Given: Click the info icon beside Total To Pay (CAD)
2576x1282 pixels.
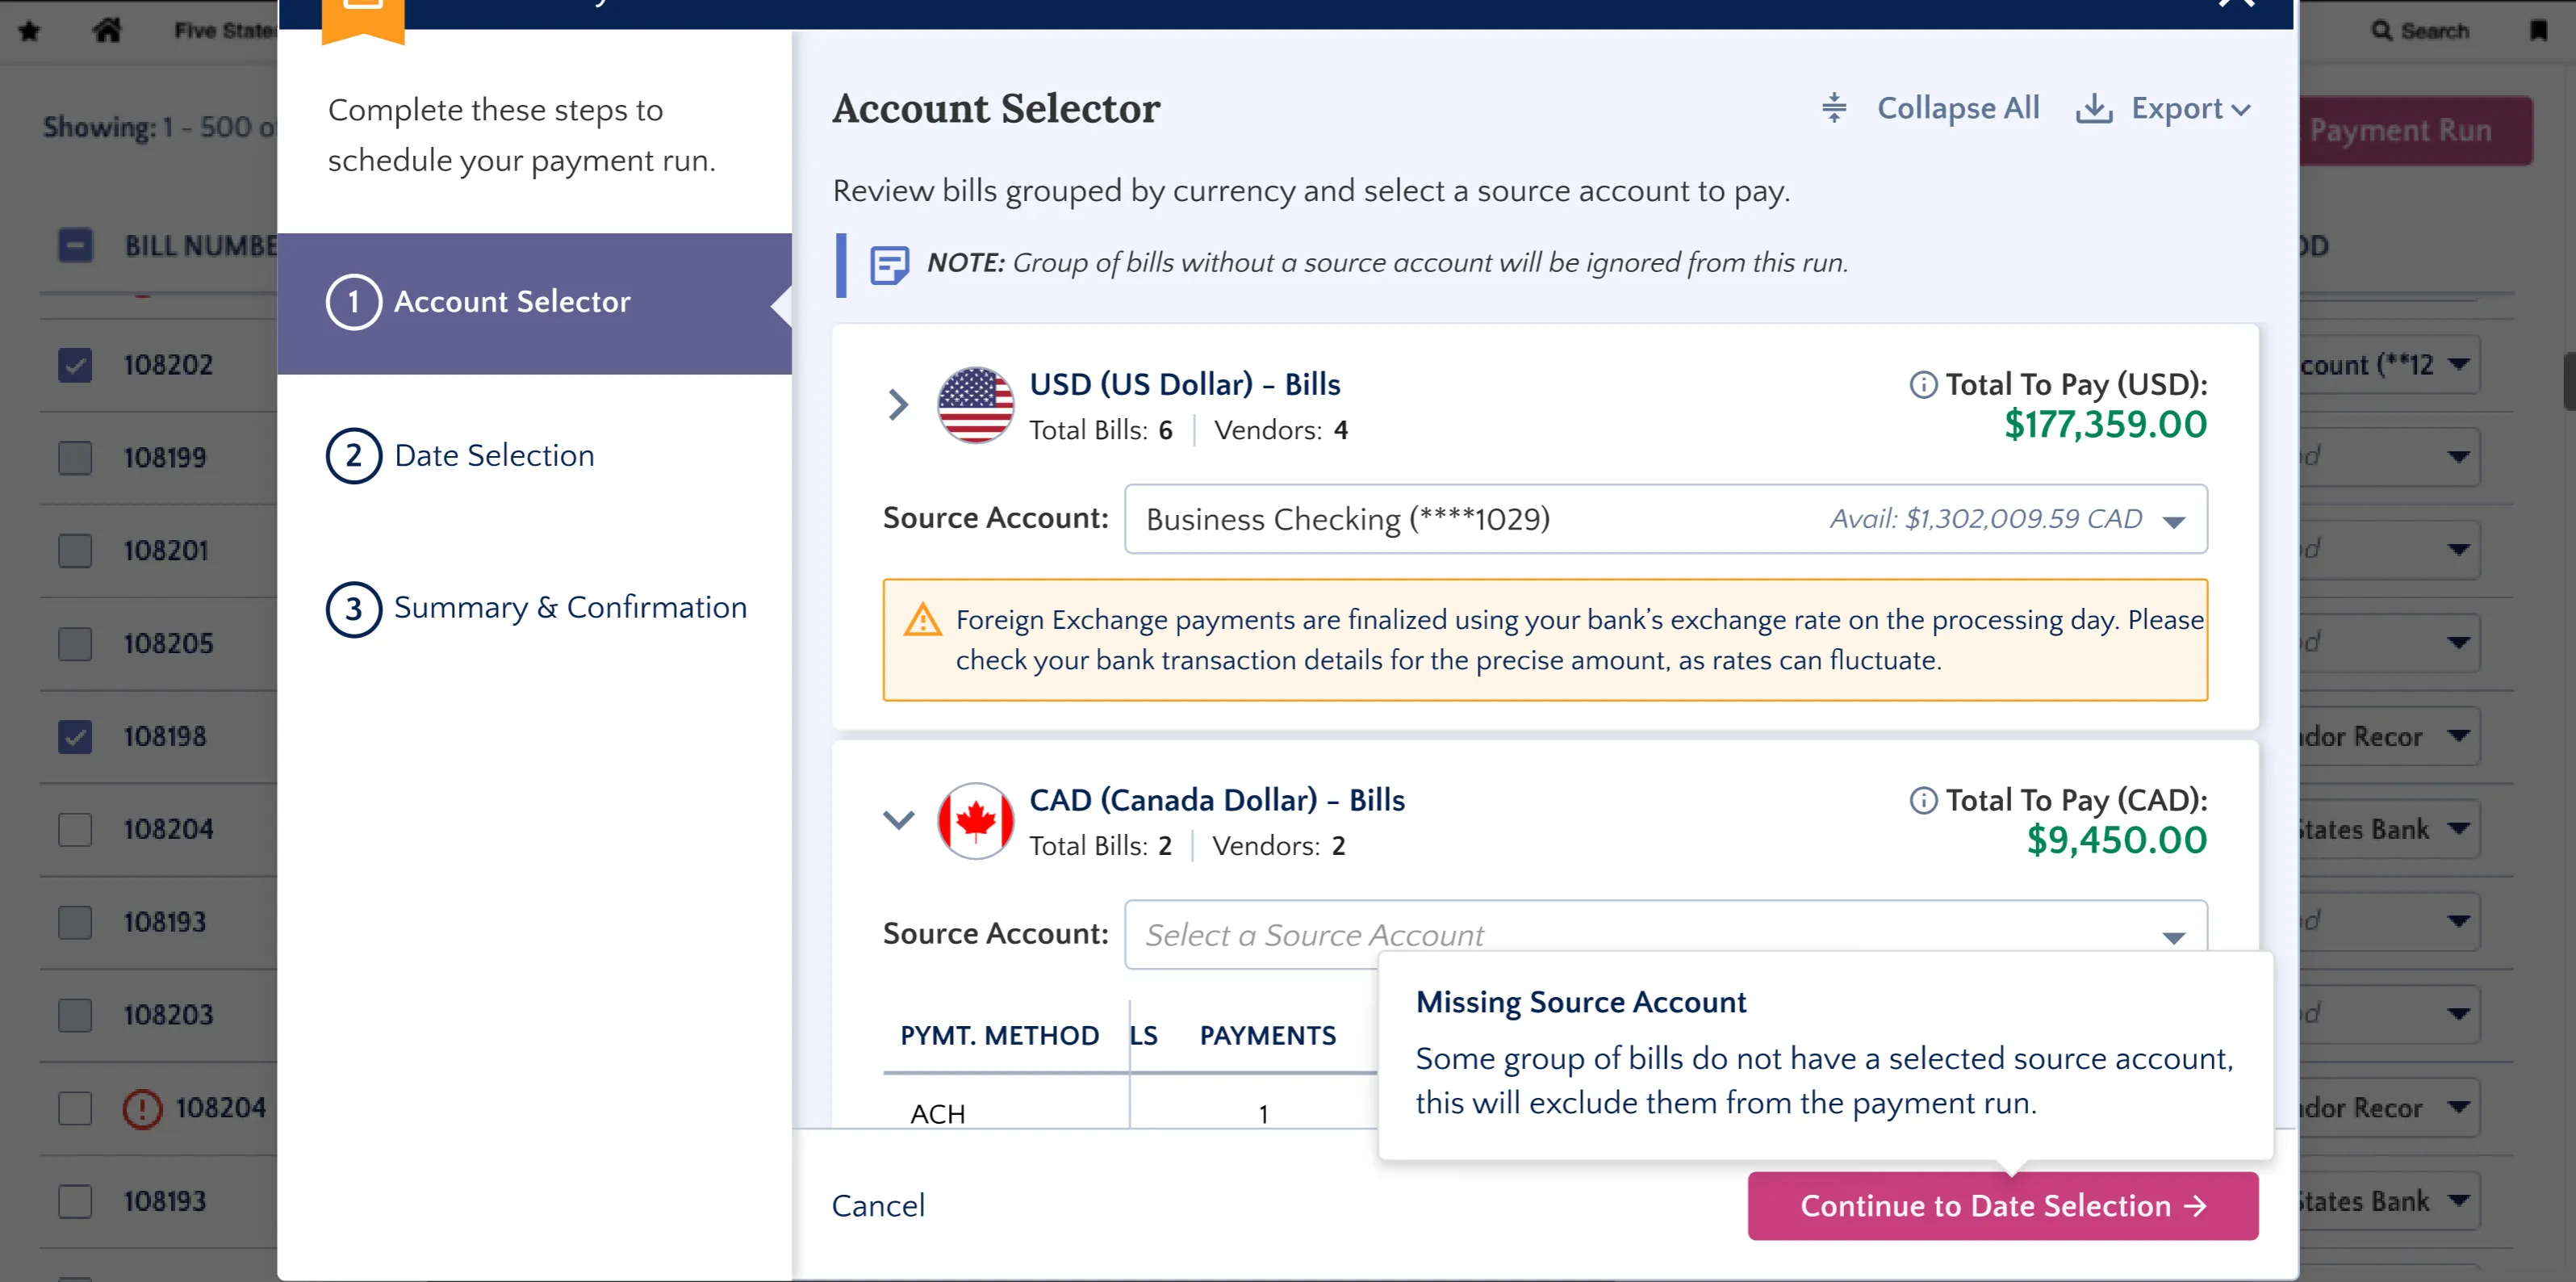Looking at the screenshot, I should (x=1922, y=800).
